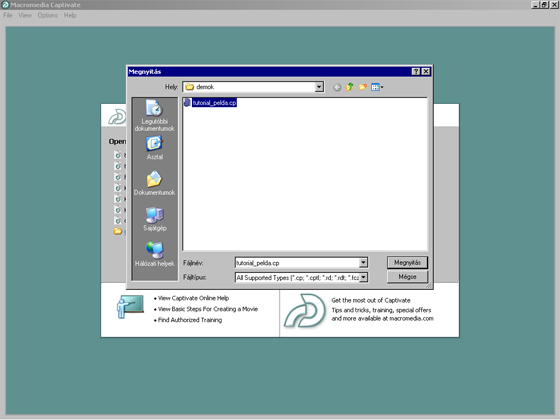
Task: Open Legutóbbi dokumentumok in places bar
Action: tap(154, 115)
